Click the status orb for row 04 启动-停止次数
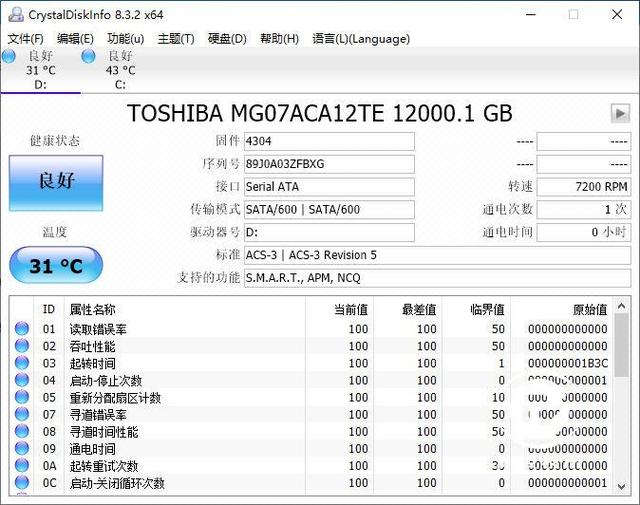Screen dimensions: 640x505 [x=22, y=380]
